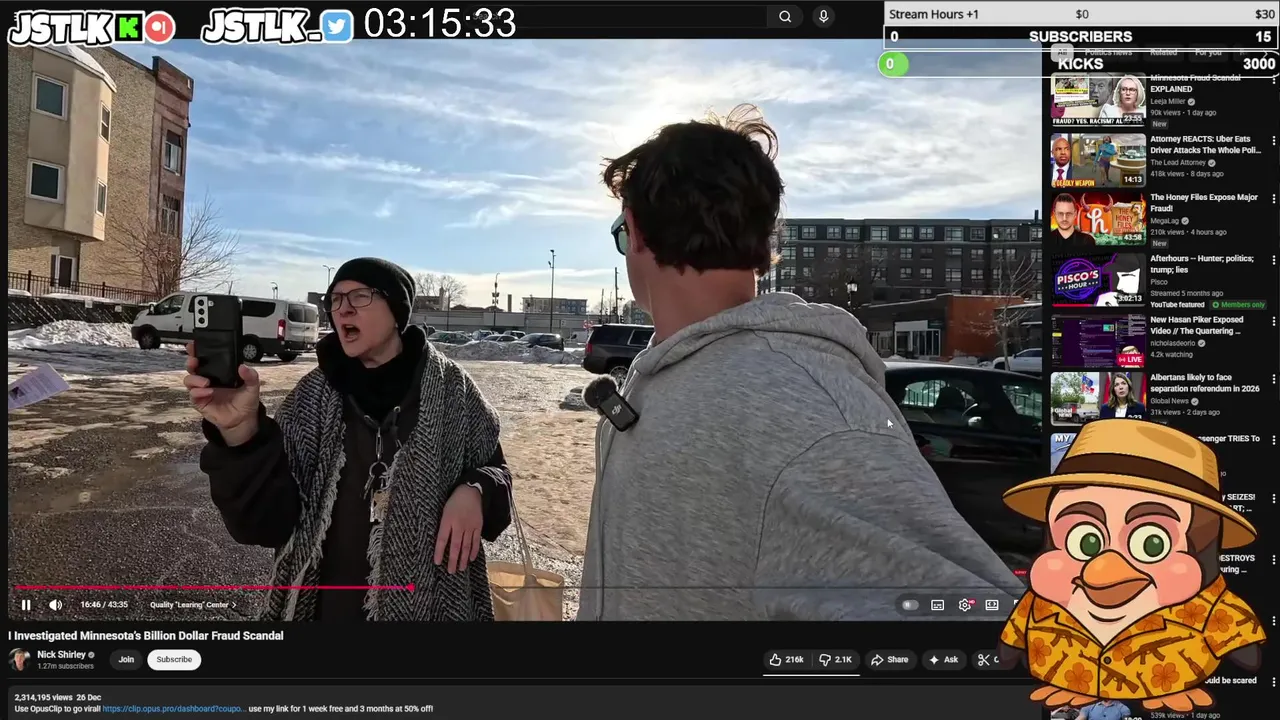Screen dimensions: 1280x720
Task: Open more options for Attorney REACTS video
Action: (1273, 141)
